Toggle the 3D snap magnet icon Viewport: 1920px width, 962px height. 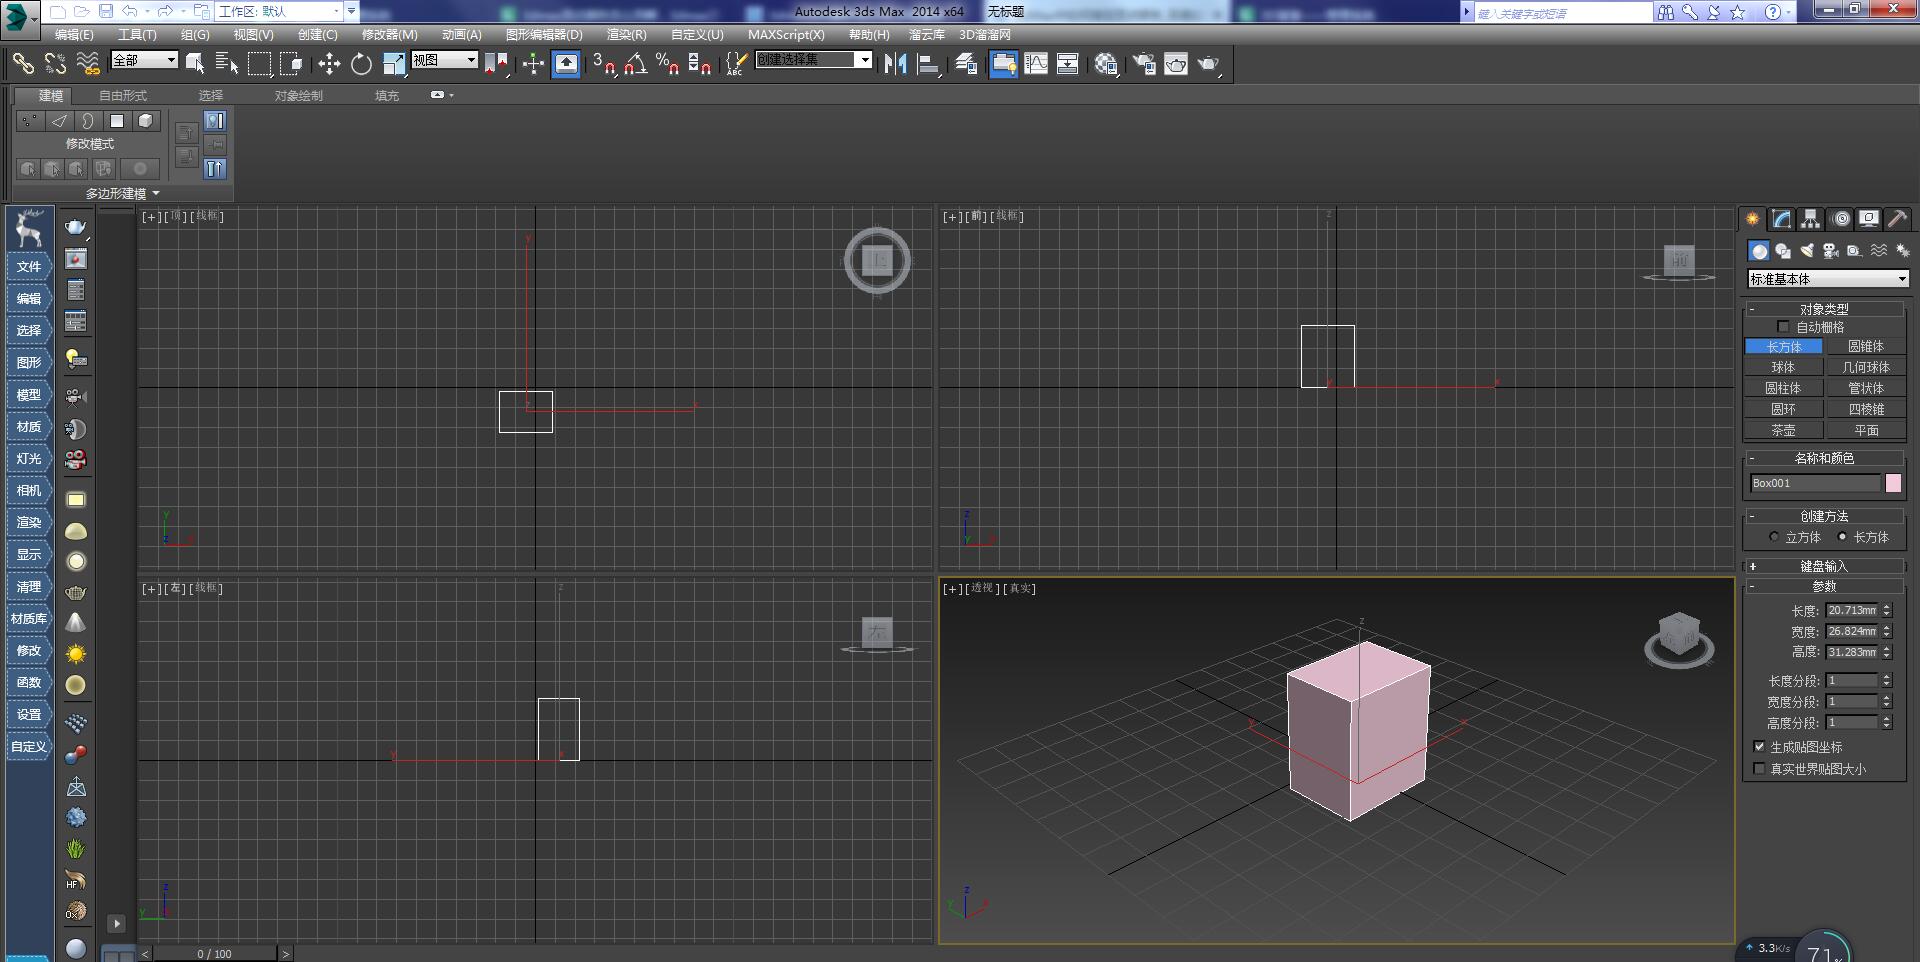coord(601,63)
